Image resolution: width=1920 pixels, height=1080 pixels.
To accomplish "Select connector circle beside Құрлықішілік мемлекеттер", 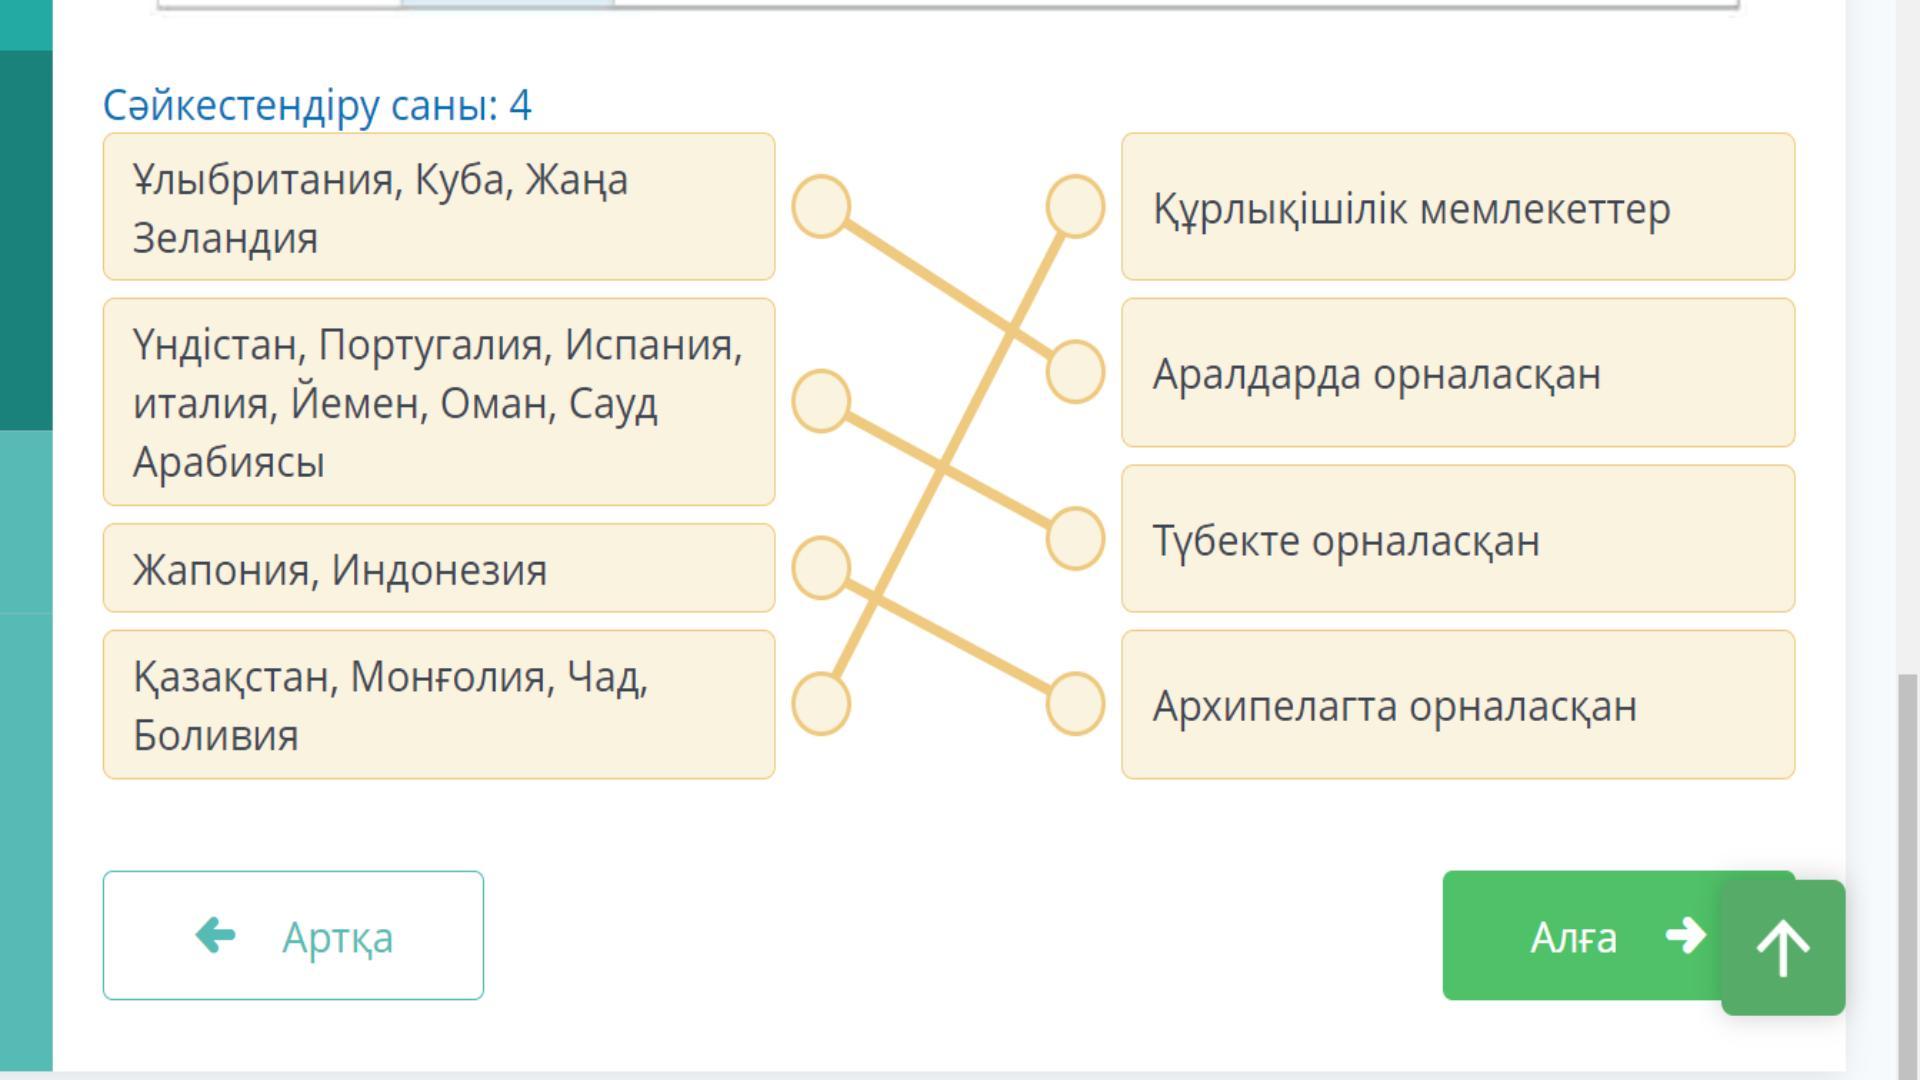I will pos(1075,207).
